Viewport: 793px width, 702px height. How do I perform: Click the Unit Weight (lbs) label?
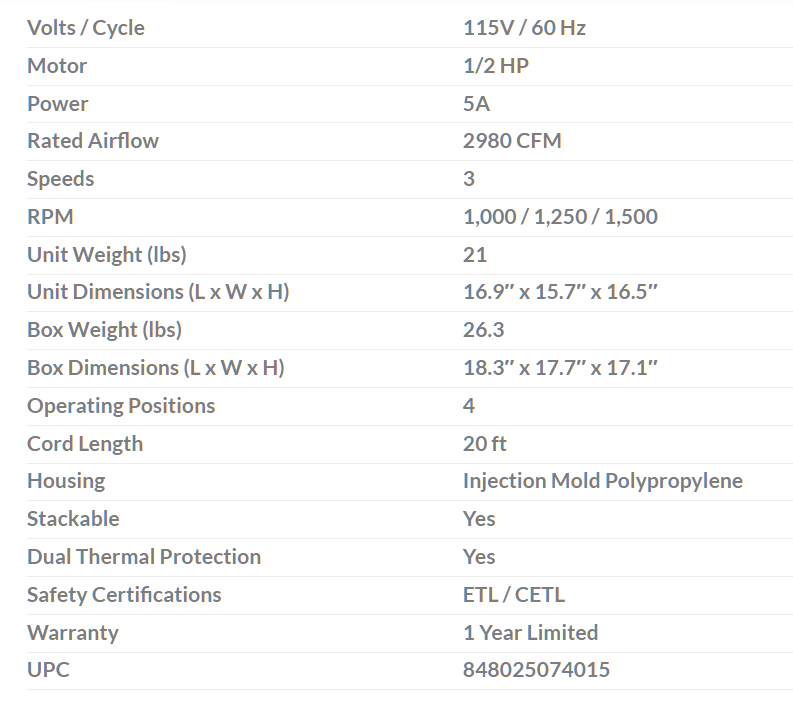click(x=107, y=255)
